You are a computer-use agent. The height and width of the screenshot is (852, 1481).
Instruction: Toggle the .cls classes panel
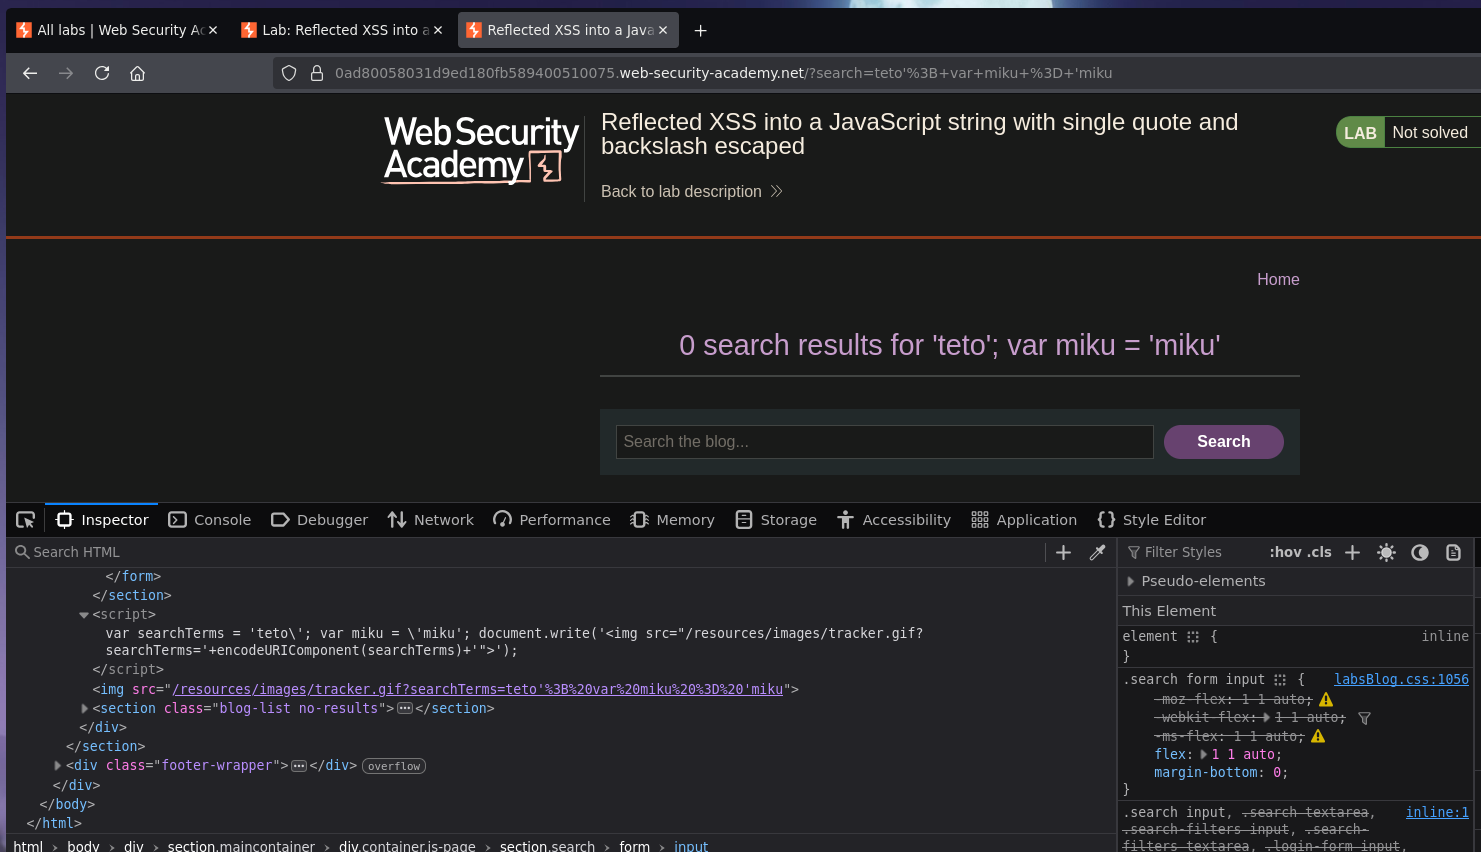pos(1320,552)
